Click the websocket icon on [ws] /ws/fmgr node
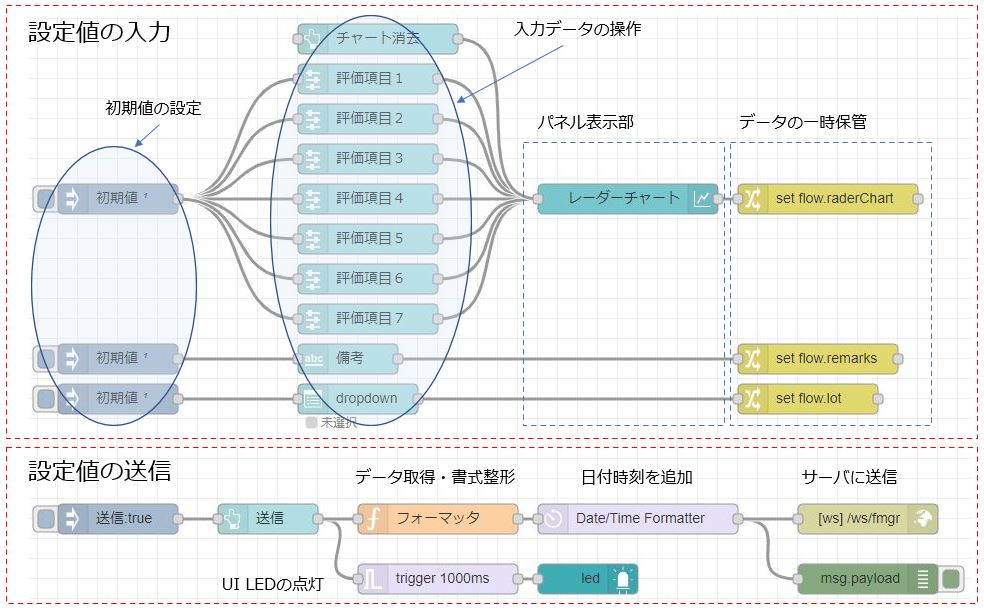Viewport: 984px width, 610px height. tap(923, 518)
